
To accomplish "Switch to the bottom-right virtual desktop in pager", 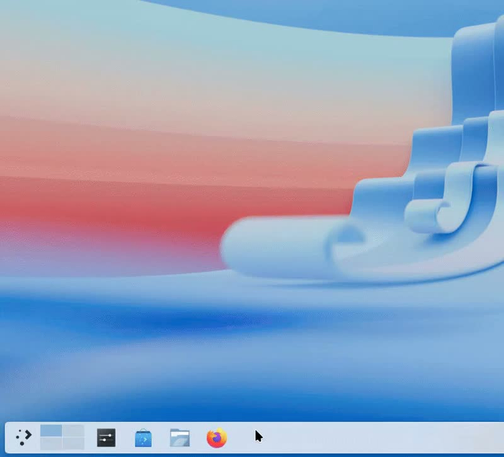I will click(73, 443).
